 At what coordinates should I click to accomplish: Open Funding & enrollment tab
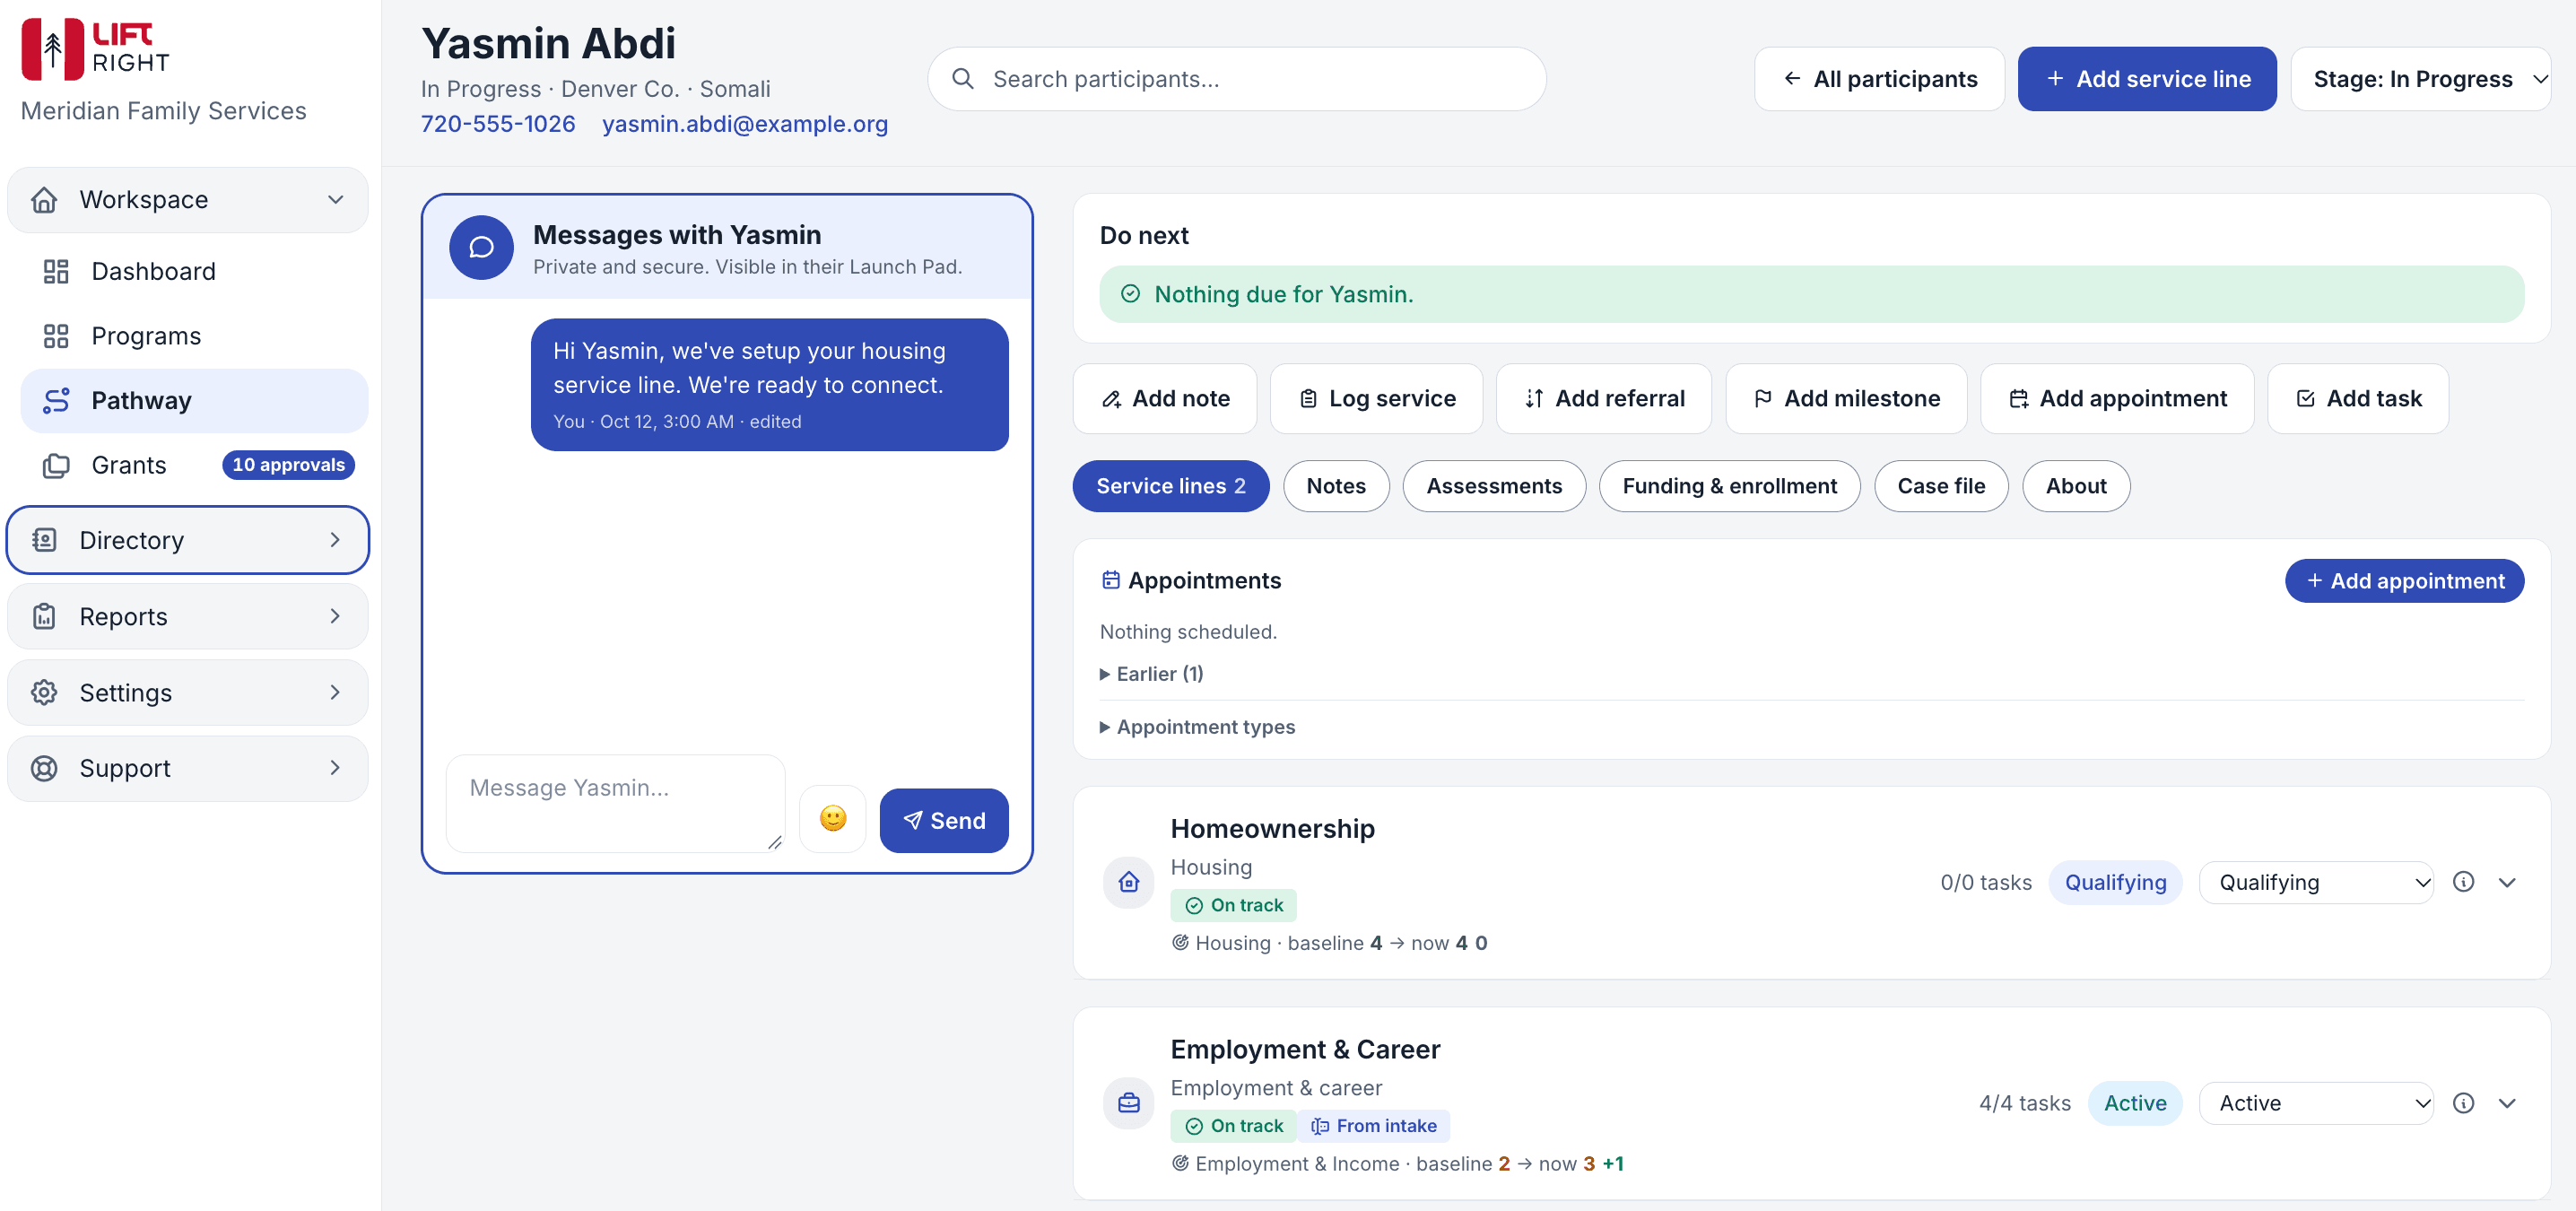pyautogui.click(x=1729, y=486)
